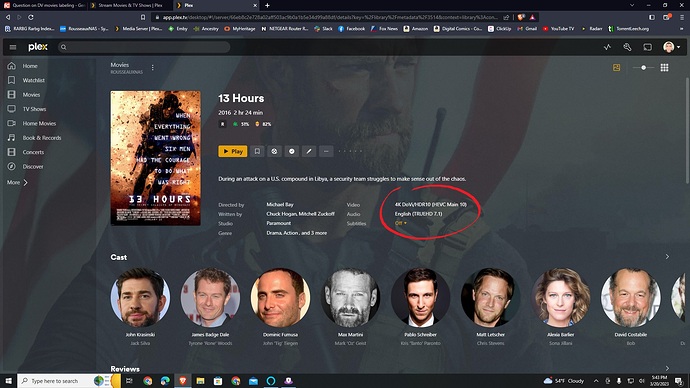Expand Reviews with right chevron
Screen dimensions: 690x388
point(667,369)
